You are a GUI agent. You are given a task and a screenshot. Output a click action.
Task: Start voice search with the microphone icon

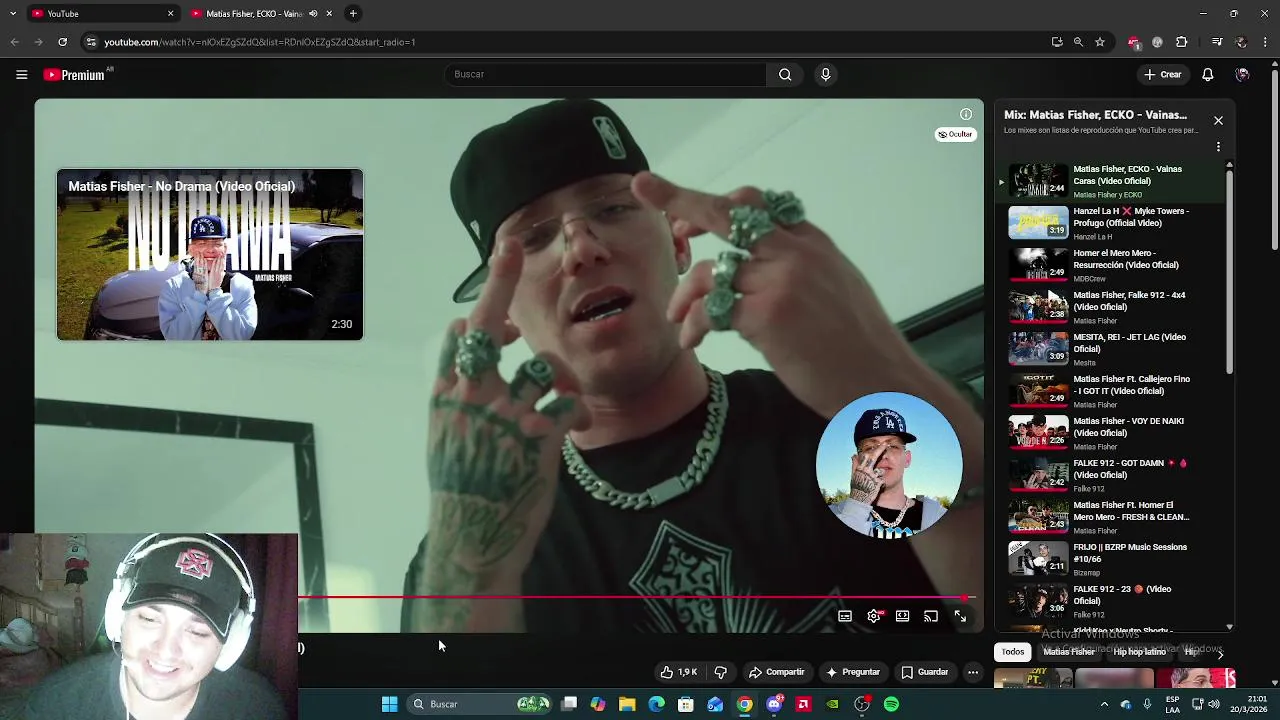pos(825,74)
